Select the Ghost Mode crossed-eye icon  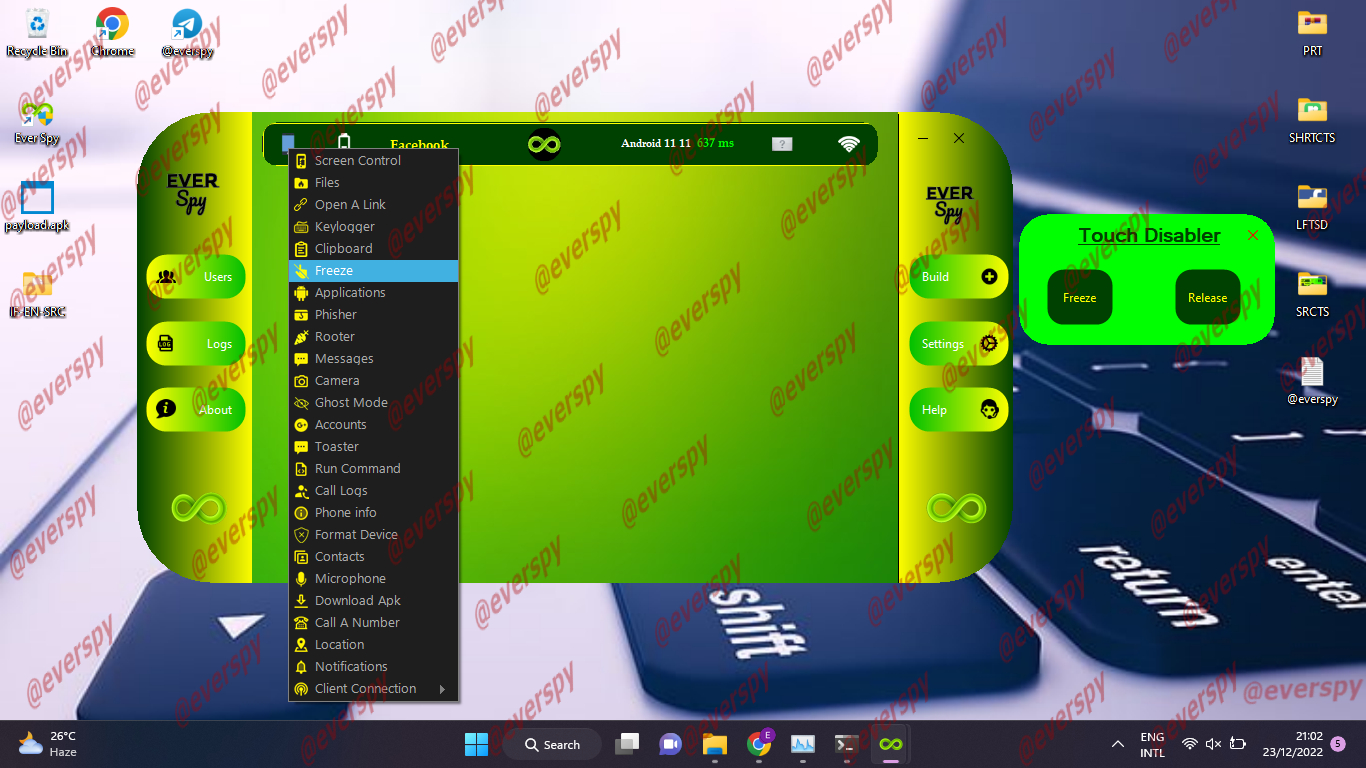[301, 403]
